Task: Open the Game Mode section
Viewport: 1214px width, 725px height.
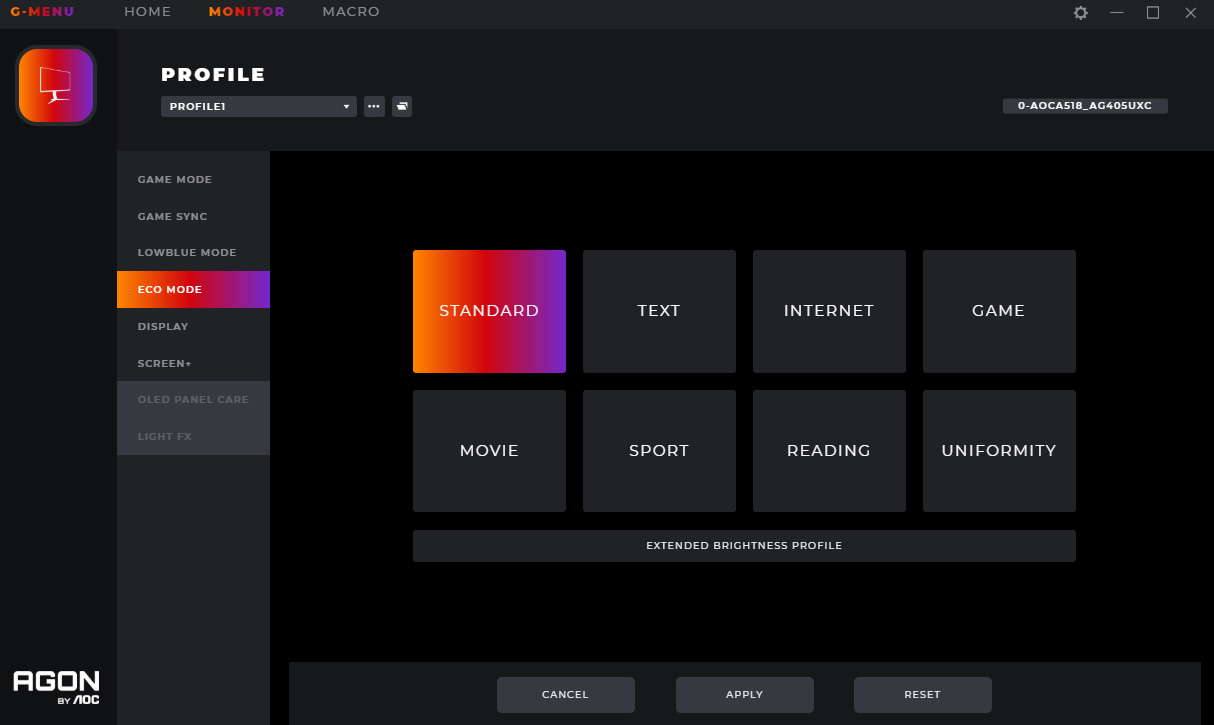Action: click(x=175, y=180)
